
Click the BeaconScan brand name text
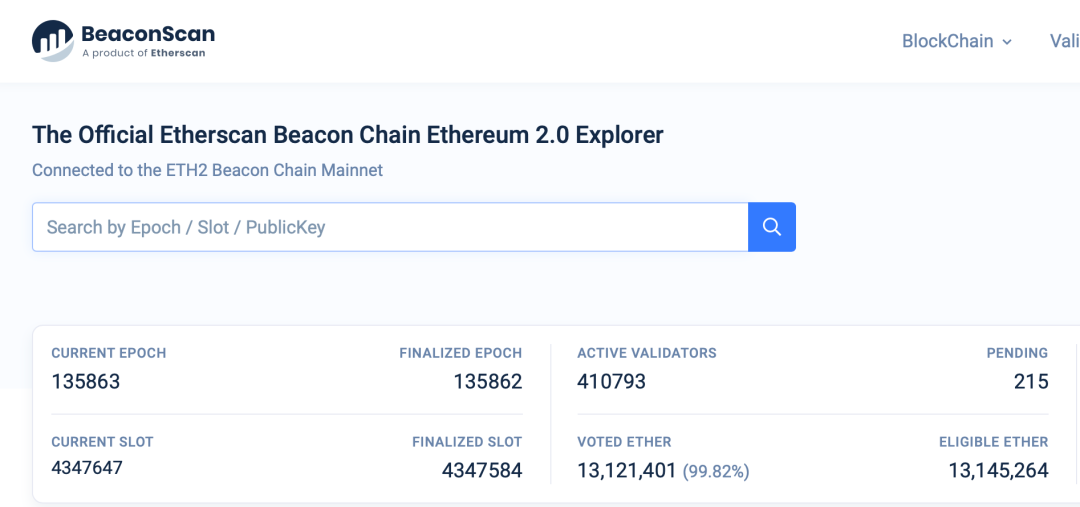pos(148,33)
